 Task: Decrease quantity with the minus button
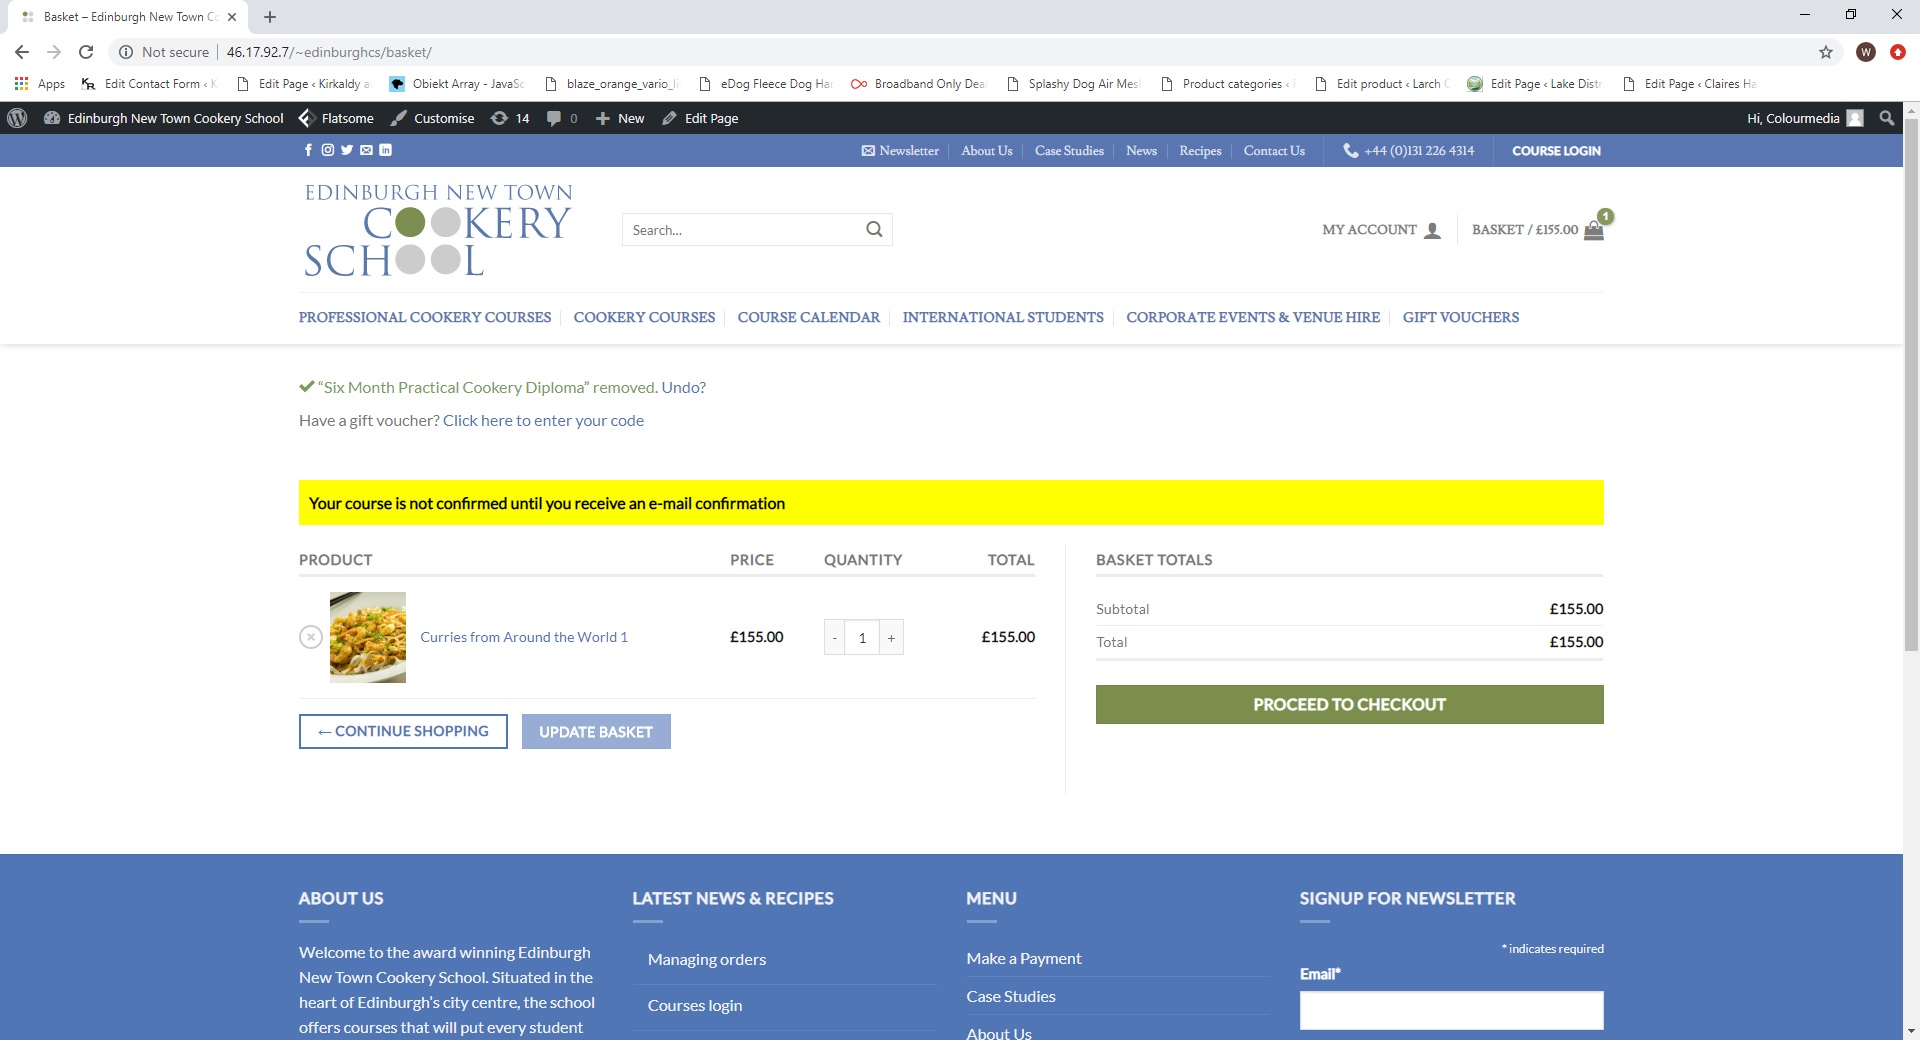point(834,638)
